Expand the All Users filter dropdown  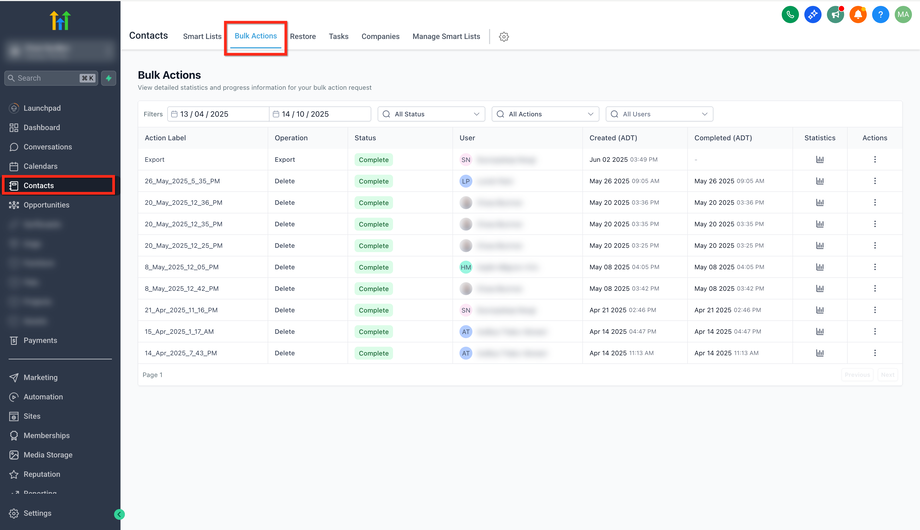pos(659,114)
